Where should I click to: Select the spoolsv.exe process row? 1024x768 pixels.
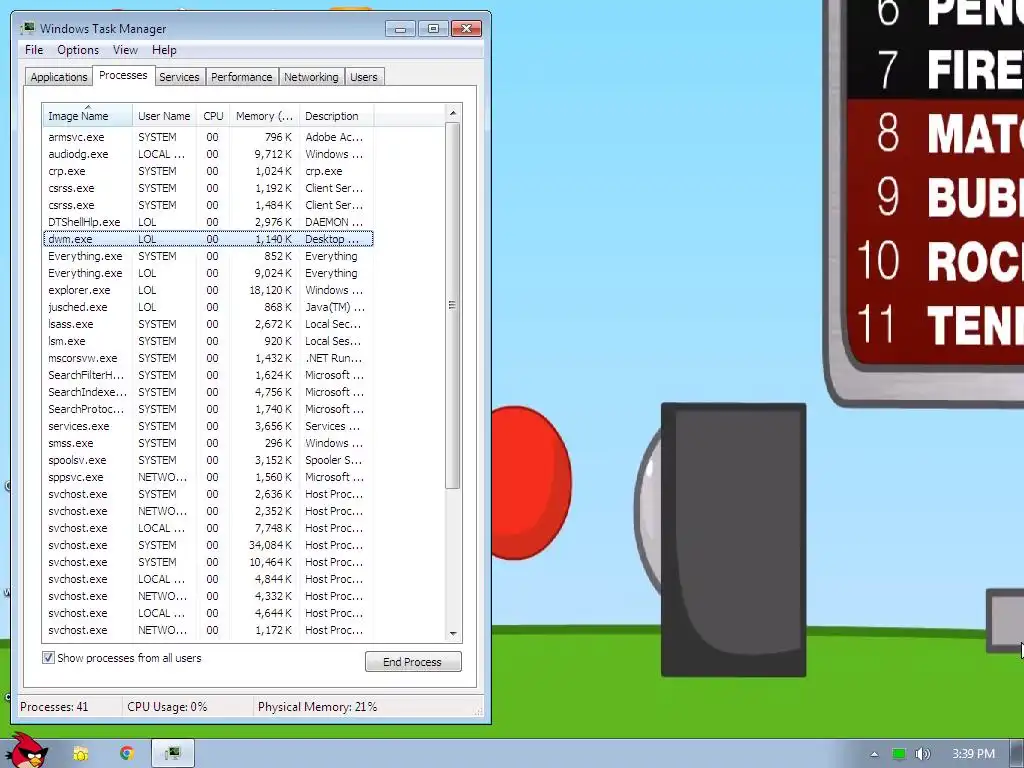pyautogui.click(x=208, y=460)
